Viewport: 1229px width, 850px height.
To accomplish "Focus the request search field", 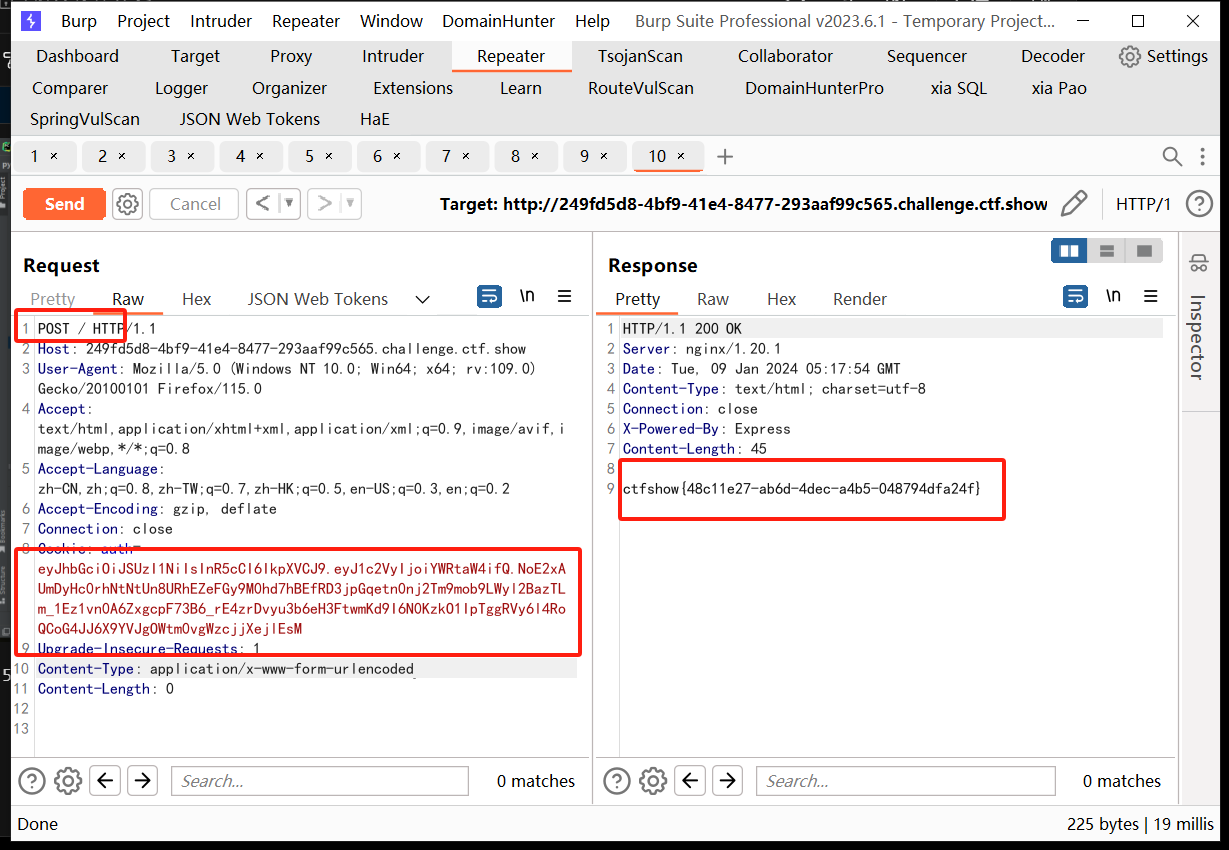I will point(320,781).
